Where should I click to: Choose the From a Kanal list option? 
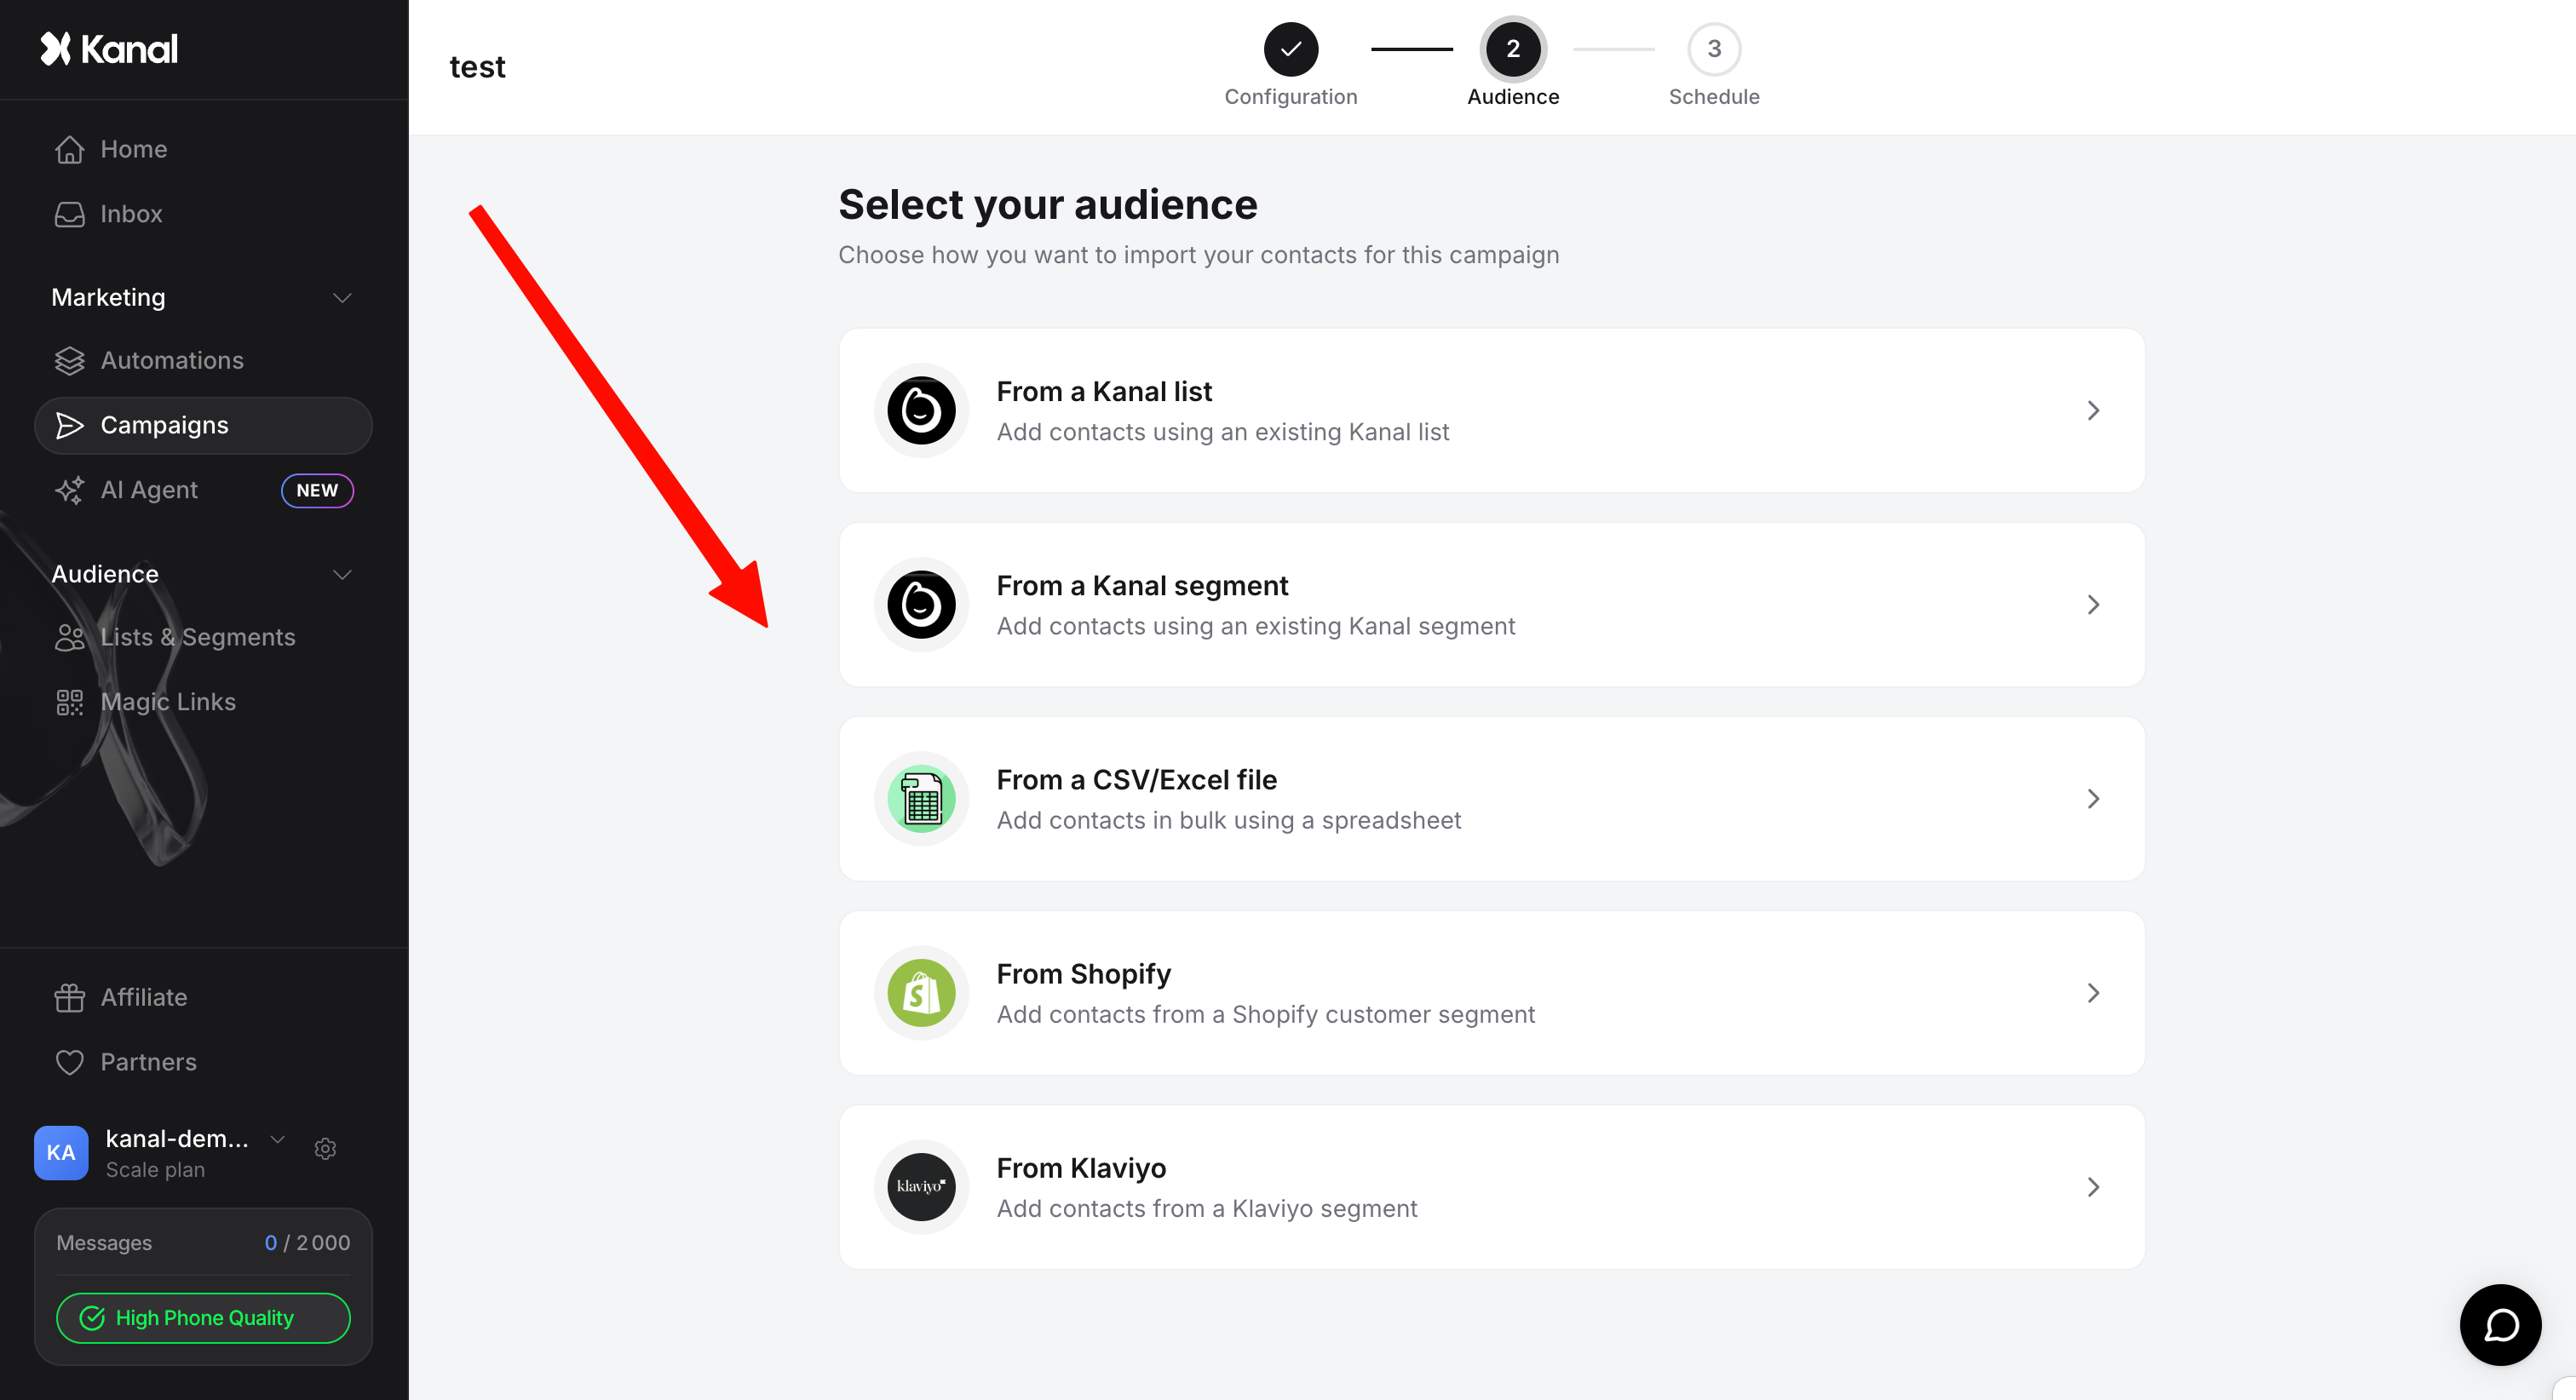pyautogui.click(x=1491, y=411)
